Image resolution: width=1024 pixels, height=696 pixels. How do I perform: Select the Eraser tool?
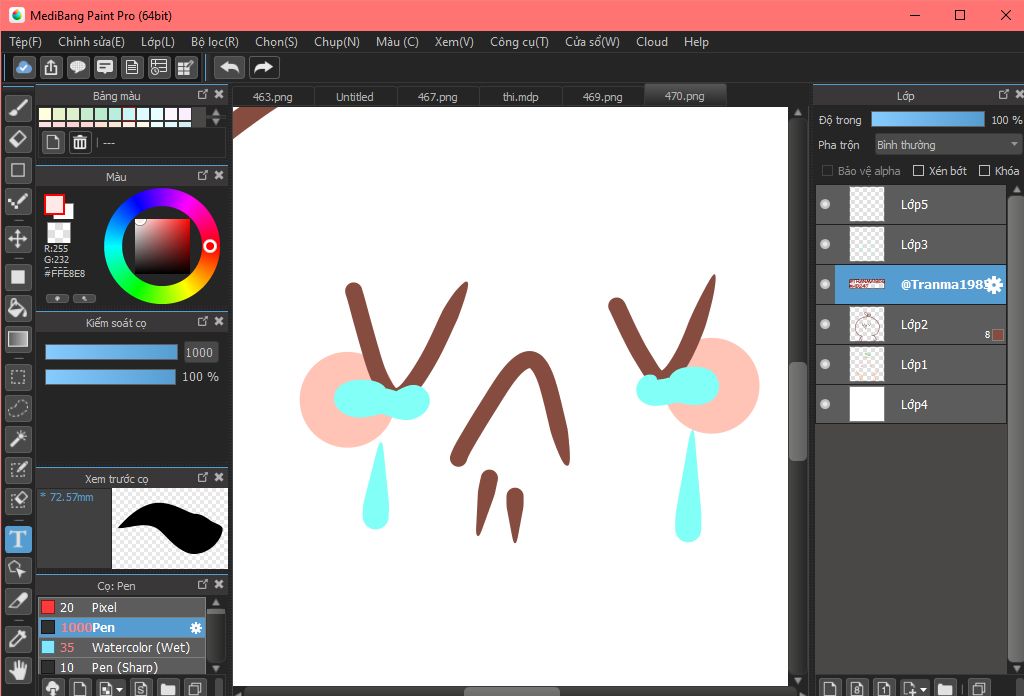click(x=18, y=138)
